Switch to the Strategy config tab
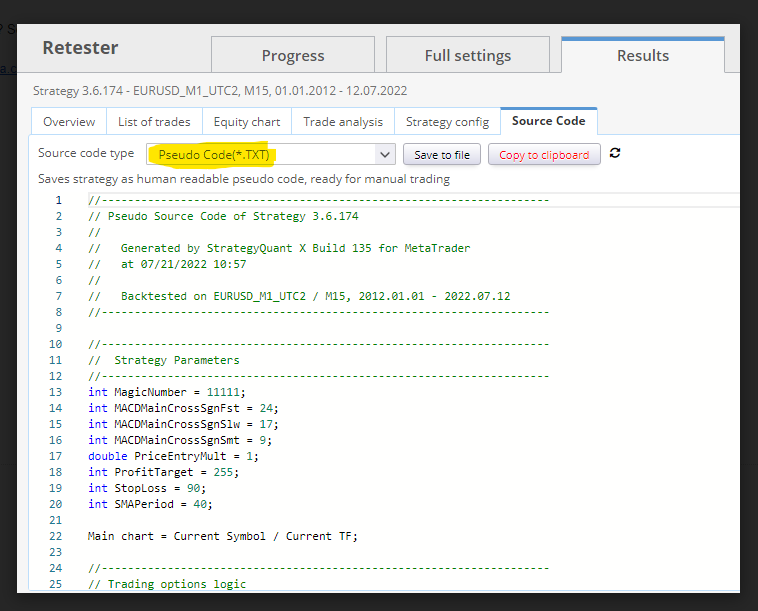 (x=447, y=122)
